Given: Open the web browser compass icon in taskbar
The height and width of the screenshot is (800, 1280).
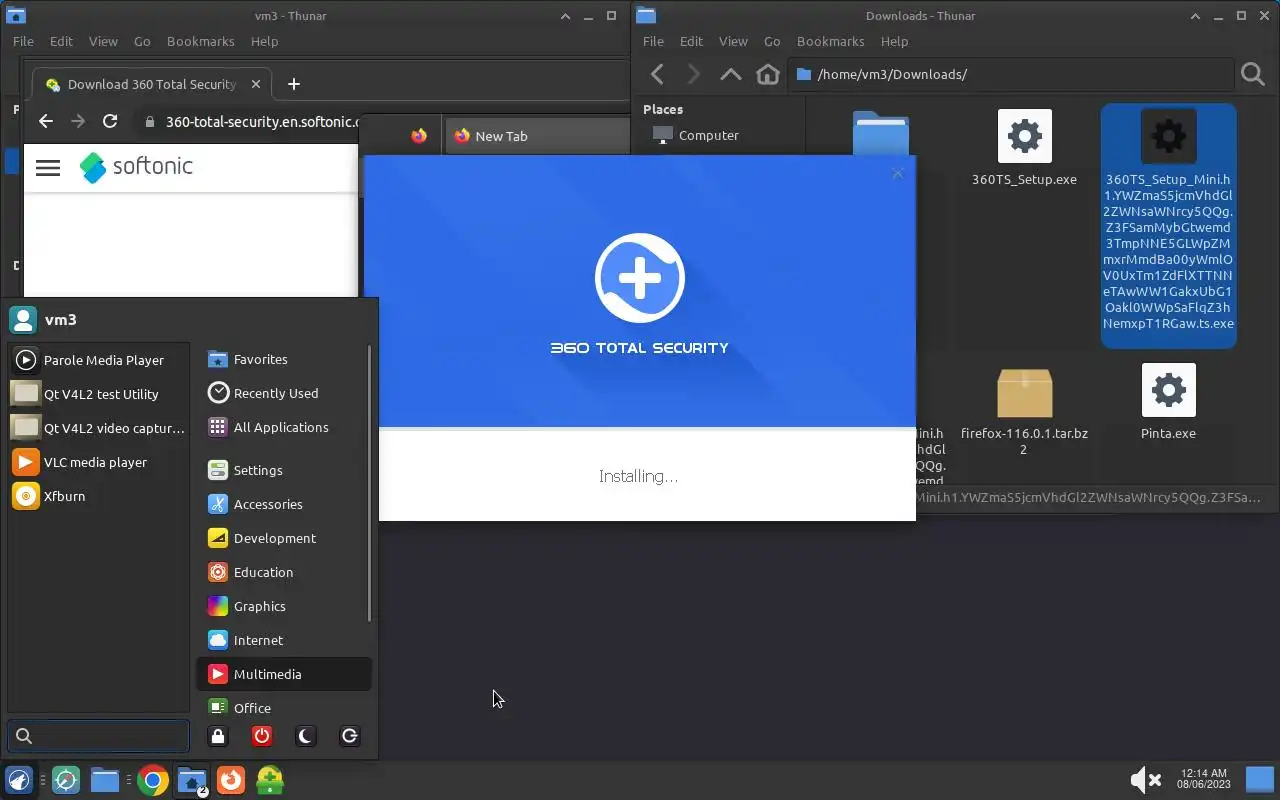Looking at the screenshot, I should coord(66,780).
